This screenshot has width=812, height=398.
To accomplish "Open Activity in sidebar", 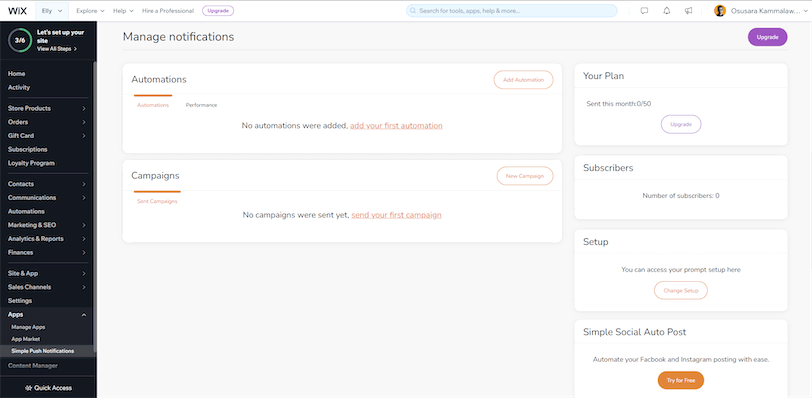I will click(19, 87).
